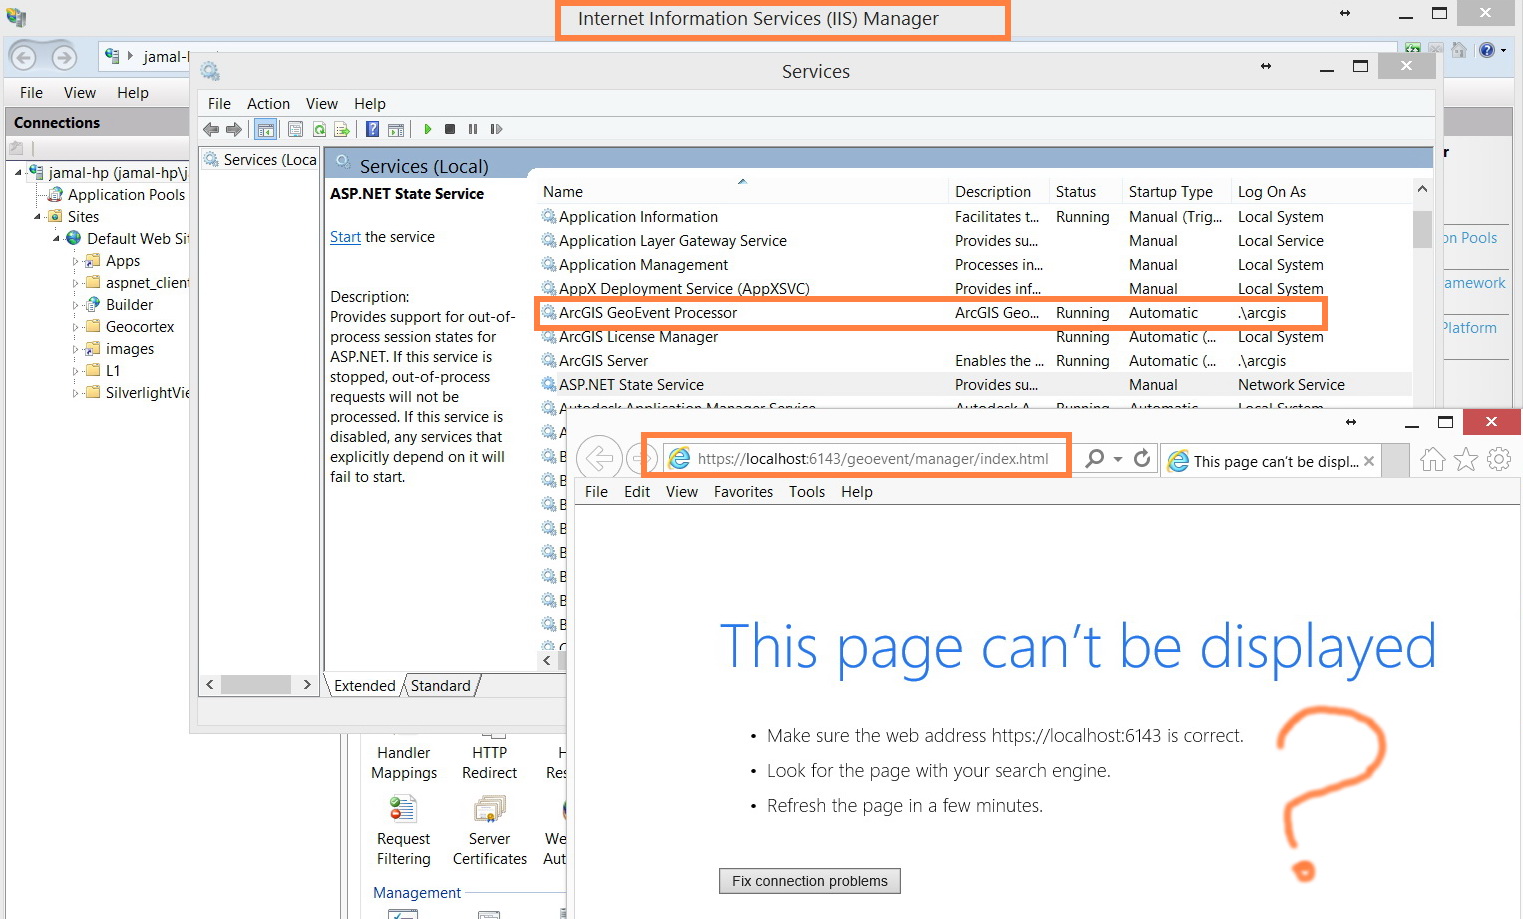This screenshot has width=1523, height=919.
Task: Collapse the Sites node in Connections tree
Action: [38, 217]
